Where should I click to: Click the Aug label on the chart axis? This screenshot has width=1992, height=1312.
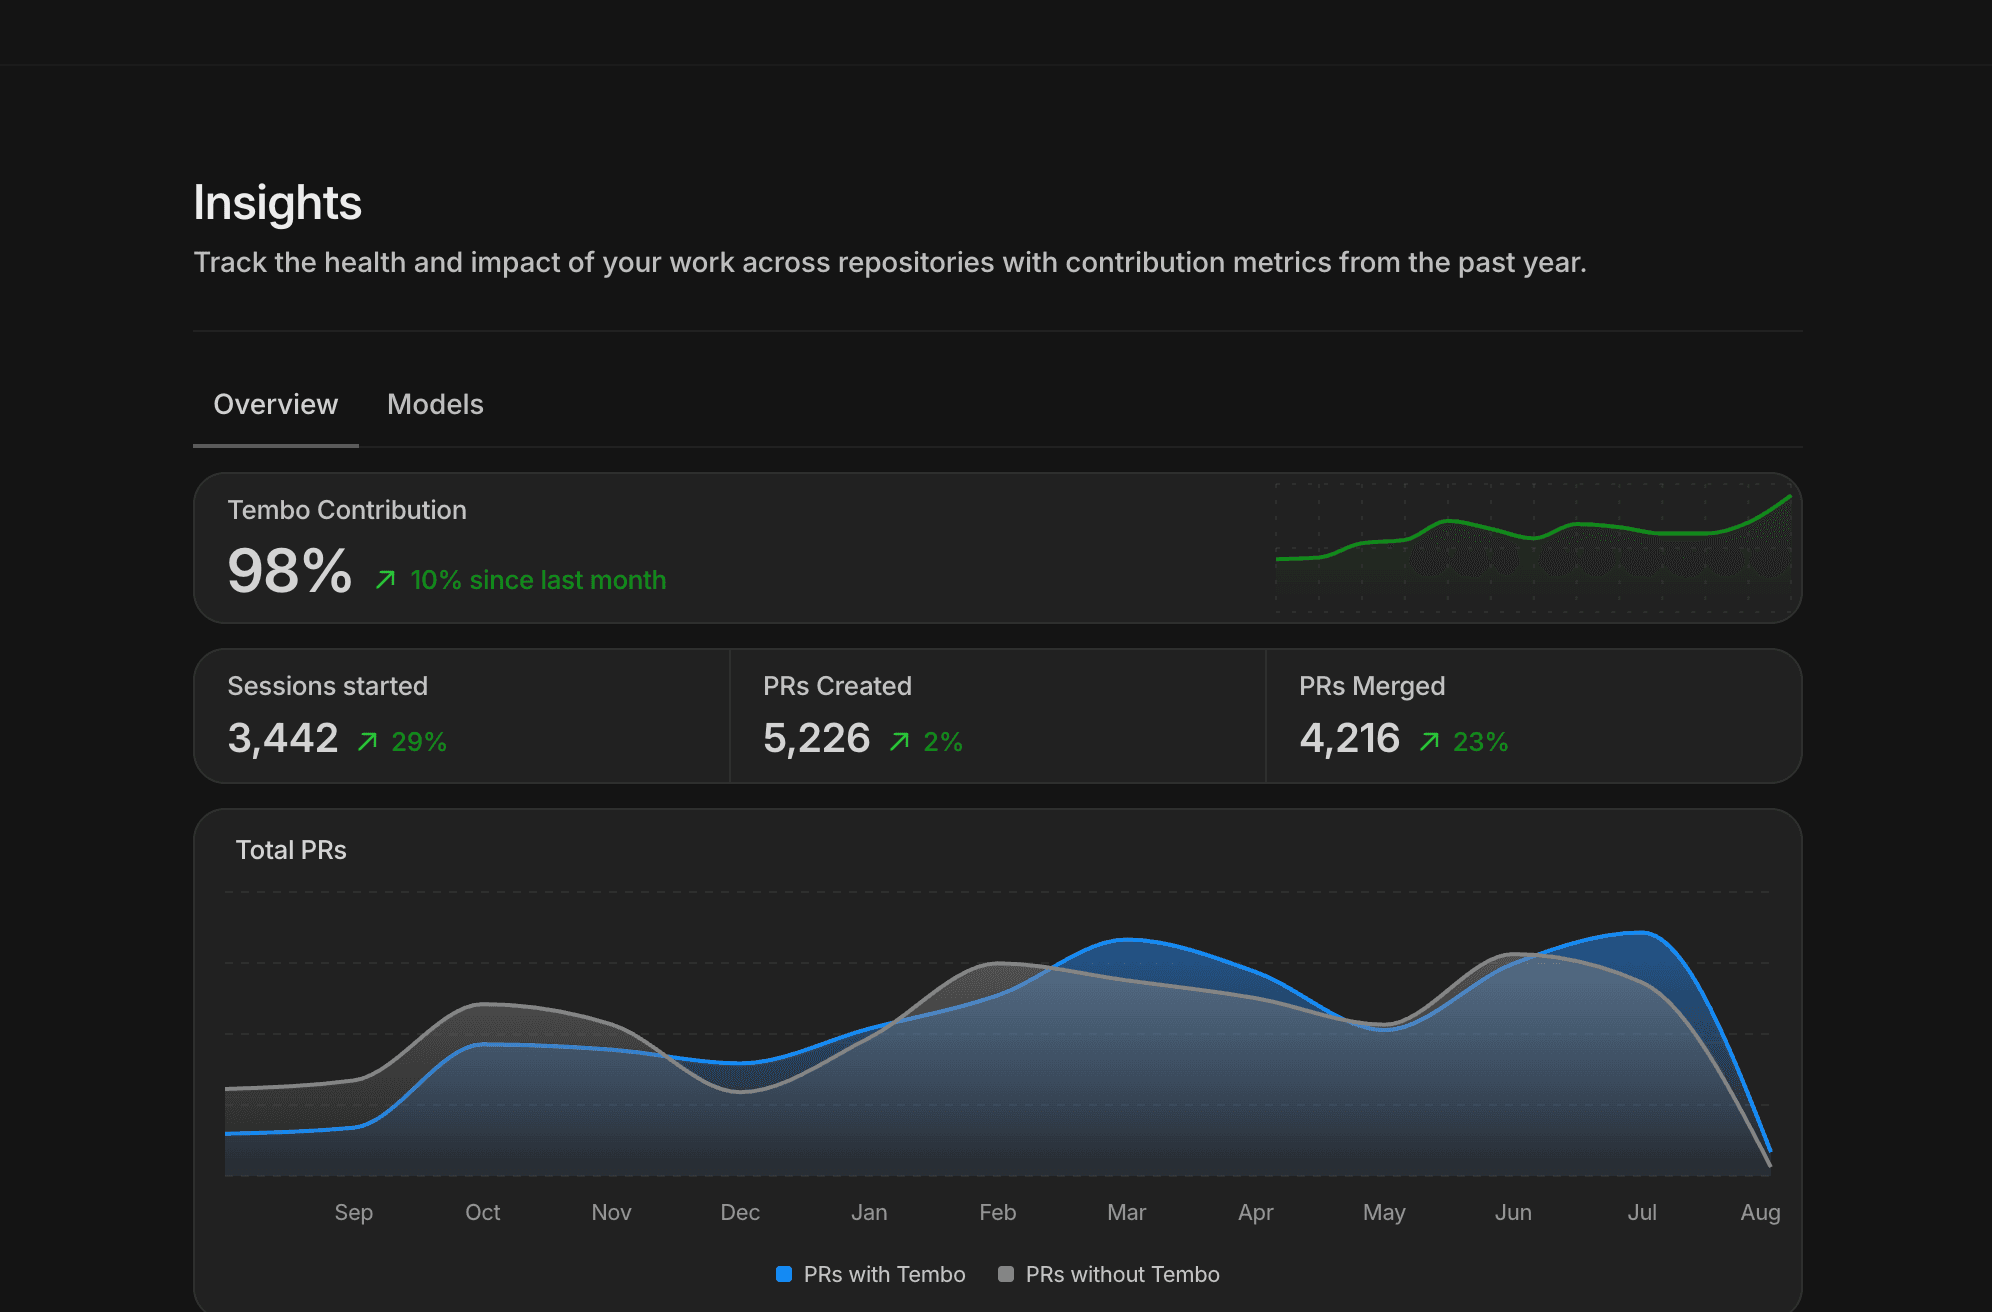(x=1761, y=1212)
